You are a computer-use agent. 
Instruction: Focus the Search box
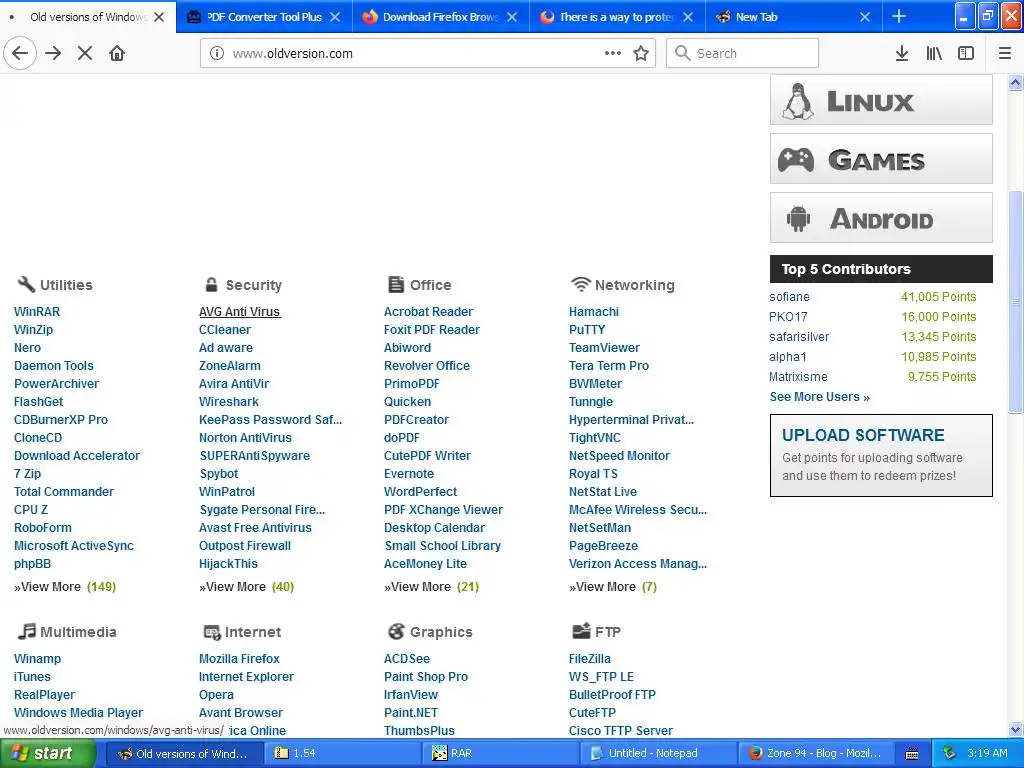point(742,53)
